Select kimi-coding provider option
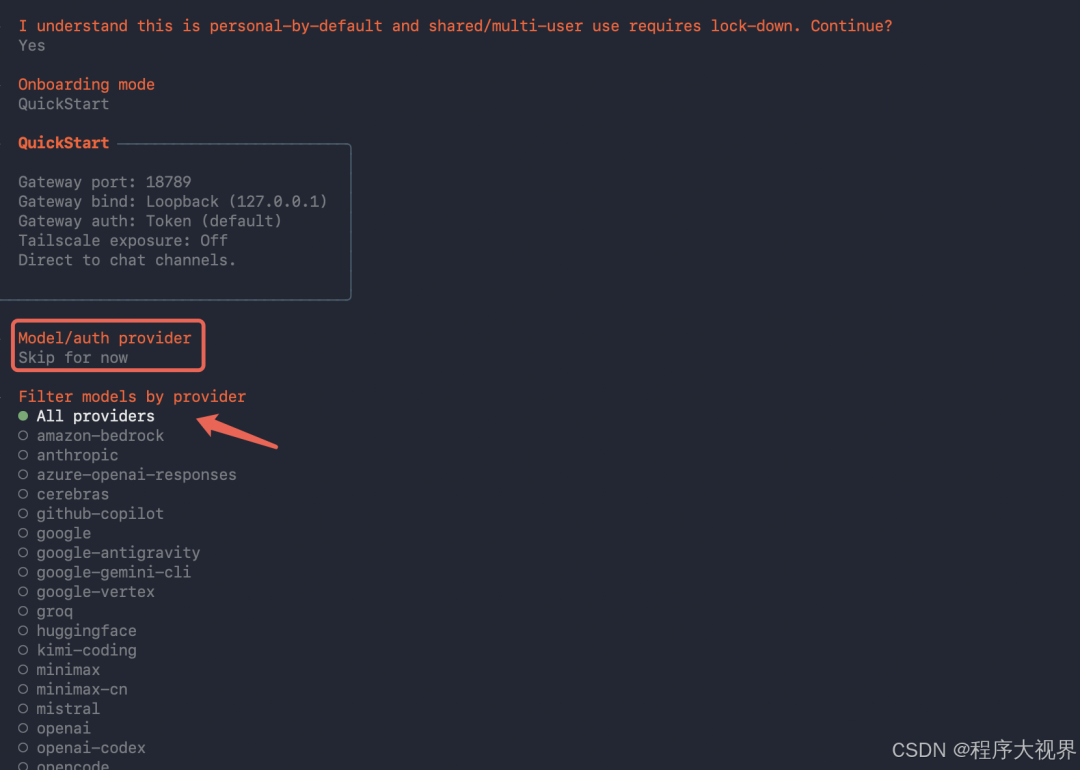This screenshot has height=770, width=1080. [x=86, y=650]
